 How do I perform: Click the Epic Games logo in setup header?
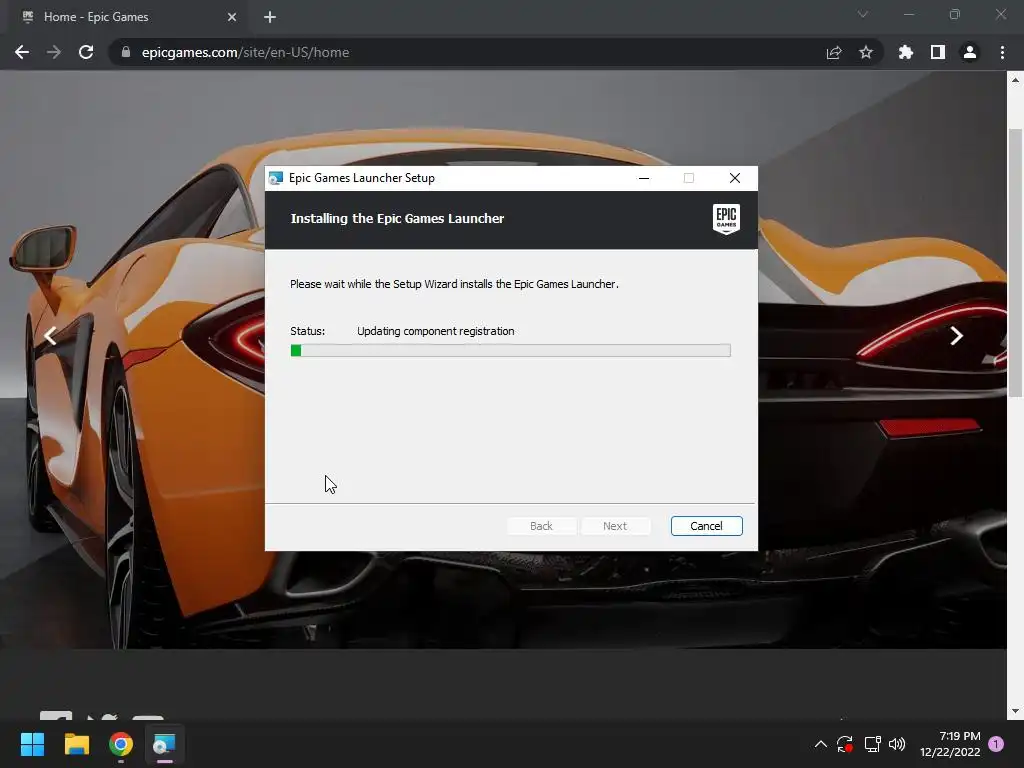(x=726, y=219)
